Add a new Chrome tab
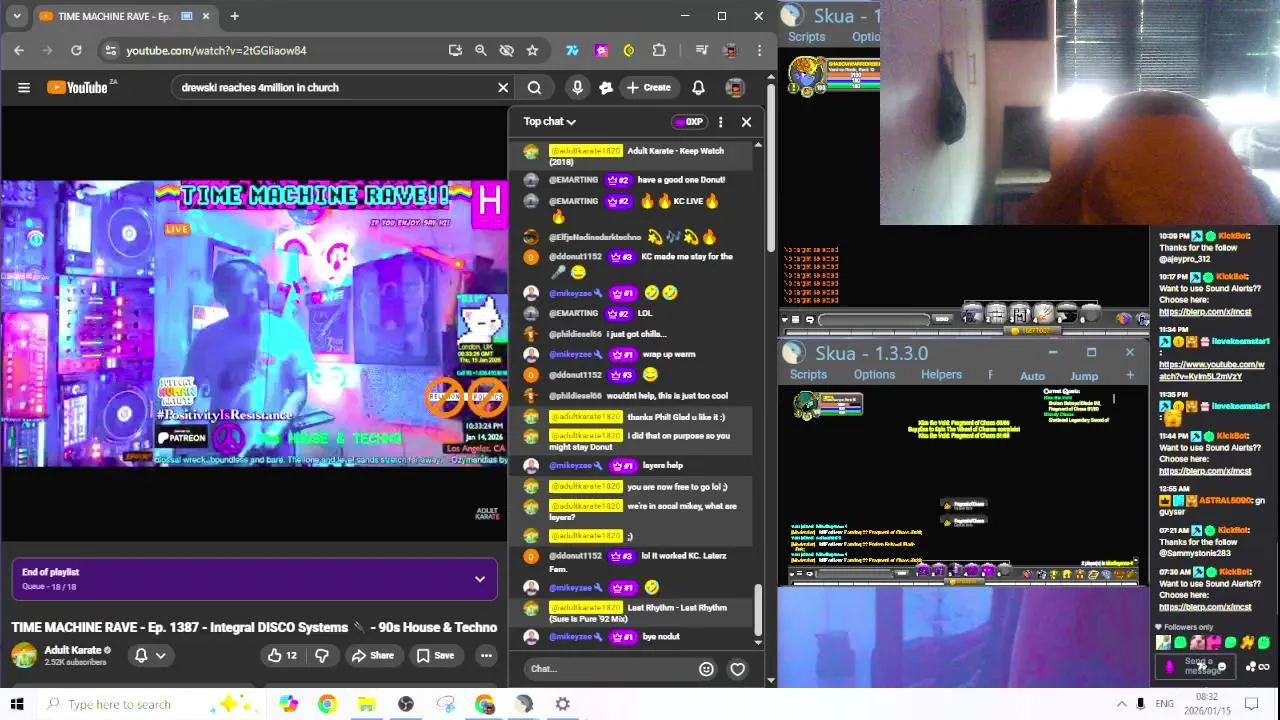 click(234, 16)
